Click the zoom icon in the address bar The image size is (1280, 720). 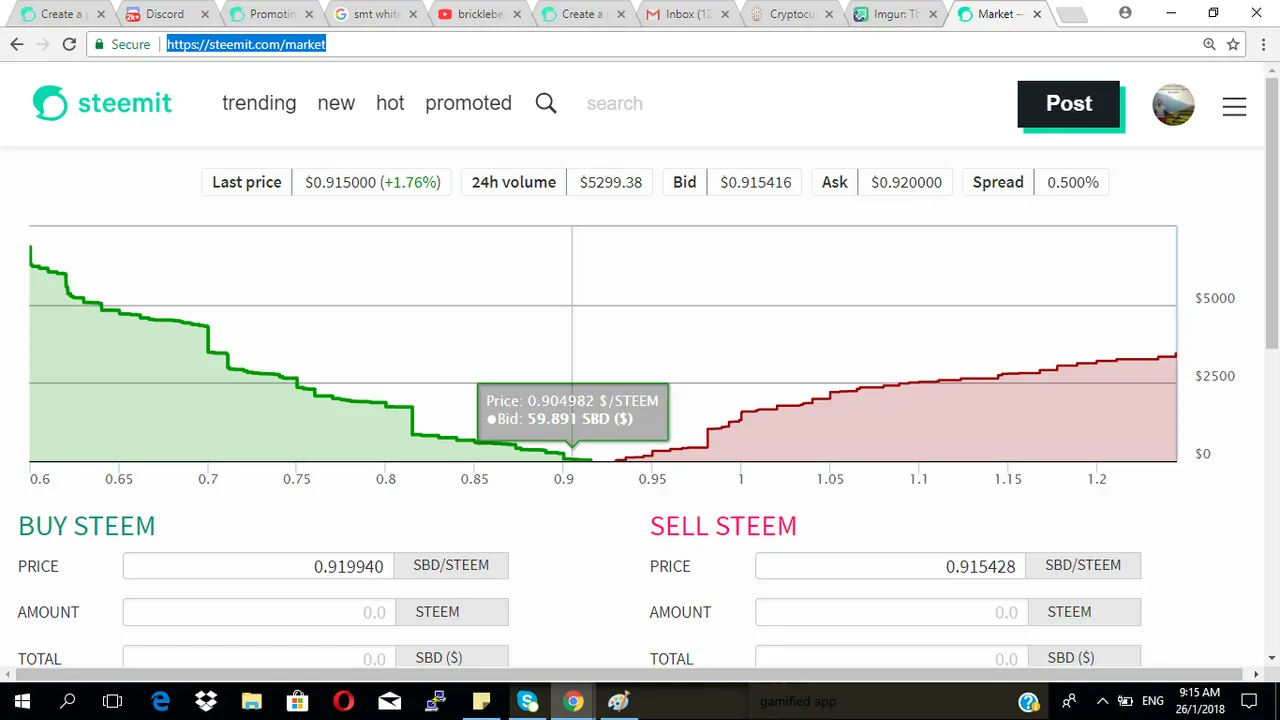pos(1210,44)
